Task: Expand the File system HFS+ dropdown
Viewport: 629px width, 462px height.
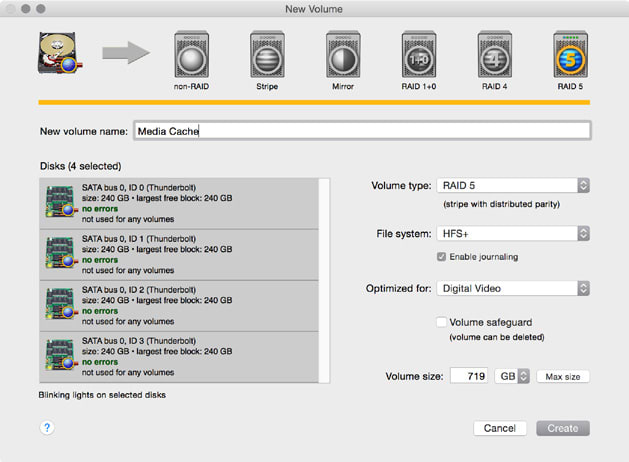Action: coord(512,234)
